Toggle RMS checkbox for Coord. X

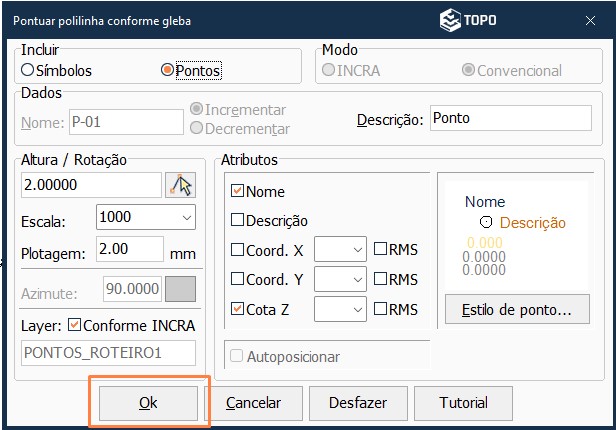coord(380,249)
